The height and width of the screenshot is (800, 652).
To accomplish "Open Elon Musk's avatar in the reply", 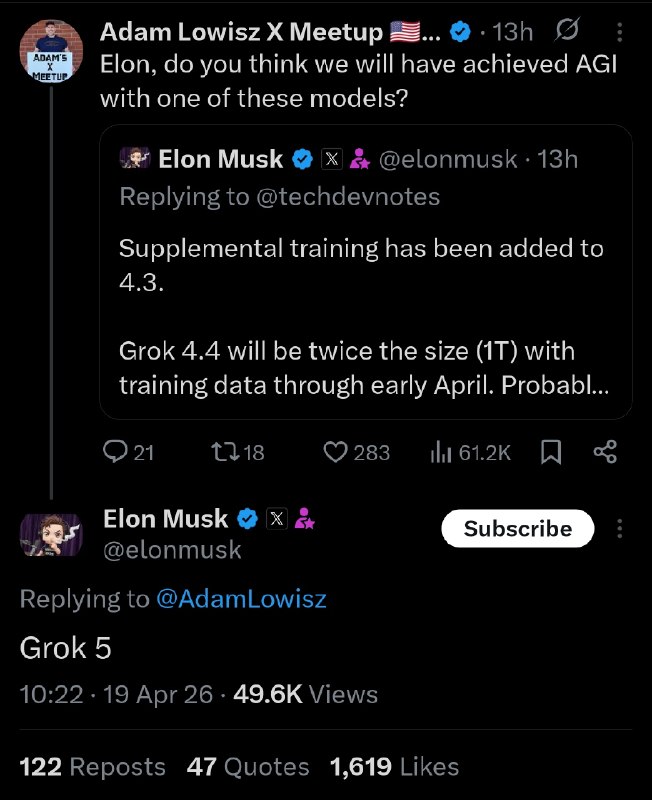I will pyautogui.click(x=48, y=533).
